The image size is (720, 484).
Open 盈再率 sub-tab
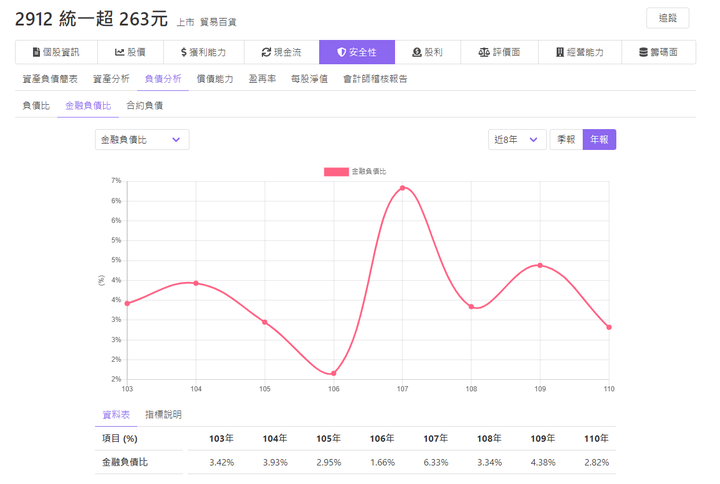tap(262, 79)
